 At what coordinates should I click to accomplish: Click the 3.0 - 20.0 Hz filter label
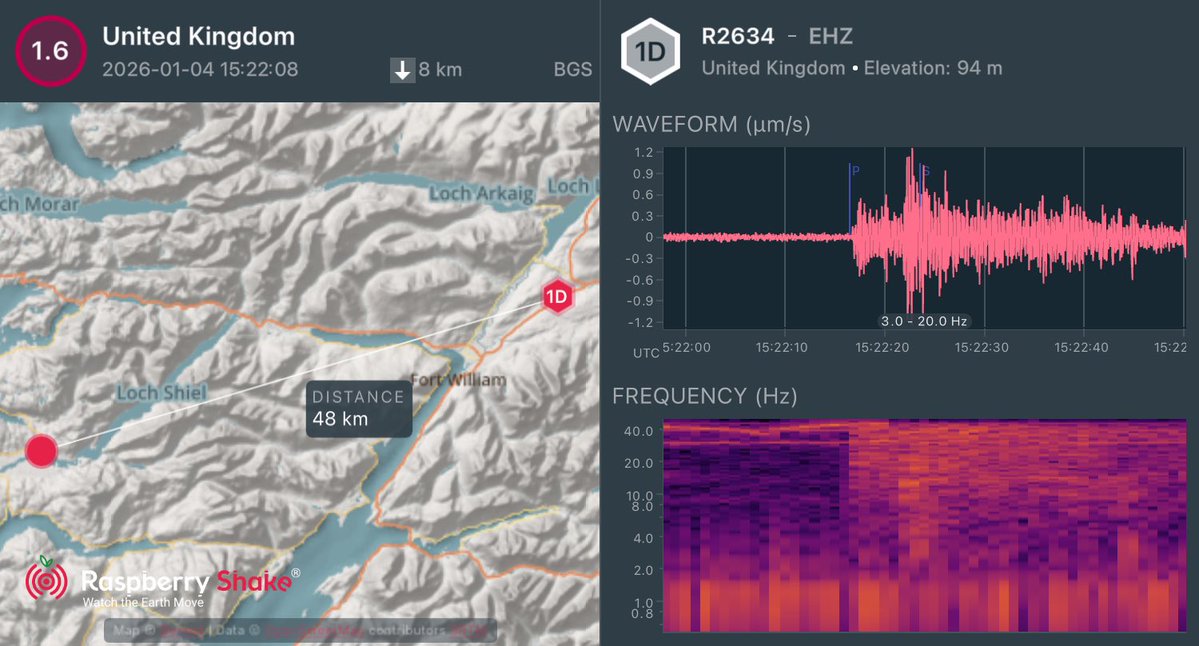click(924, 321)
